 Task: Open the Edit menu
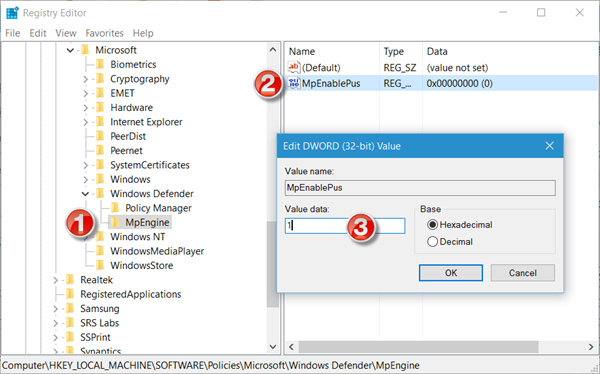(38, 33)
